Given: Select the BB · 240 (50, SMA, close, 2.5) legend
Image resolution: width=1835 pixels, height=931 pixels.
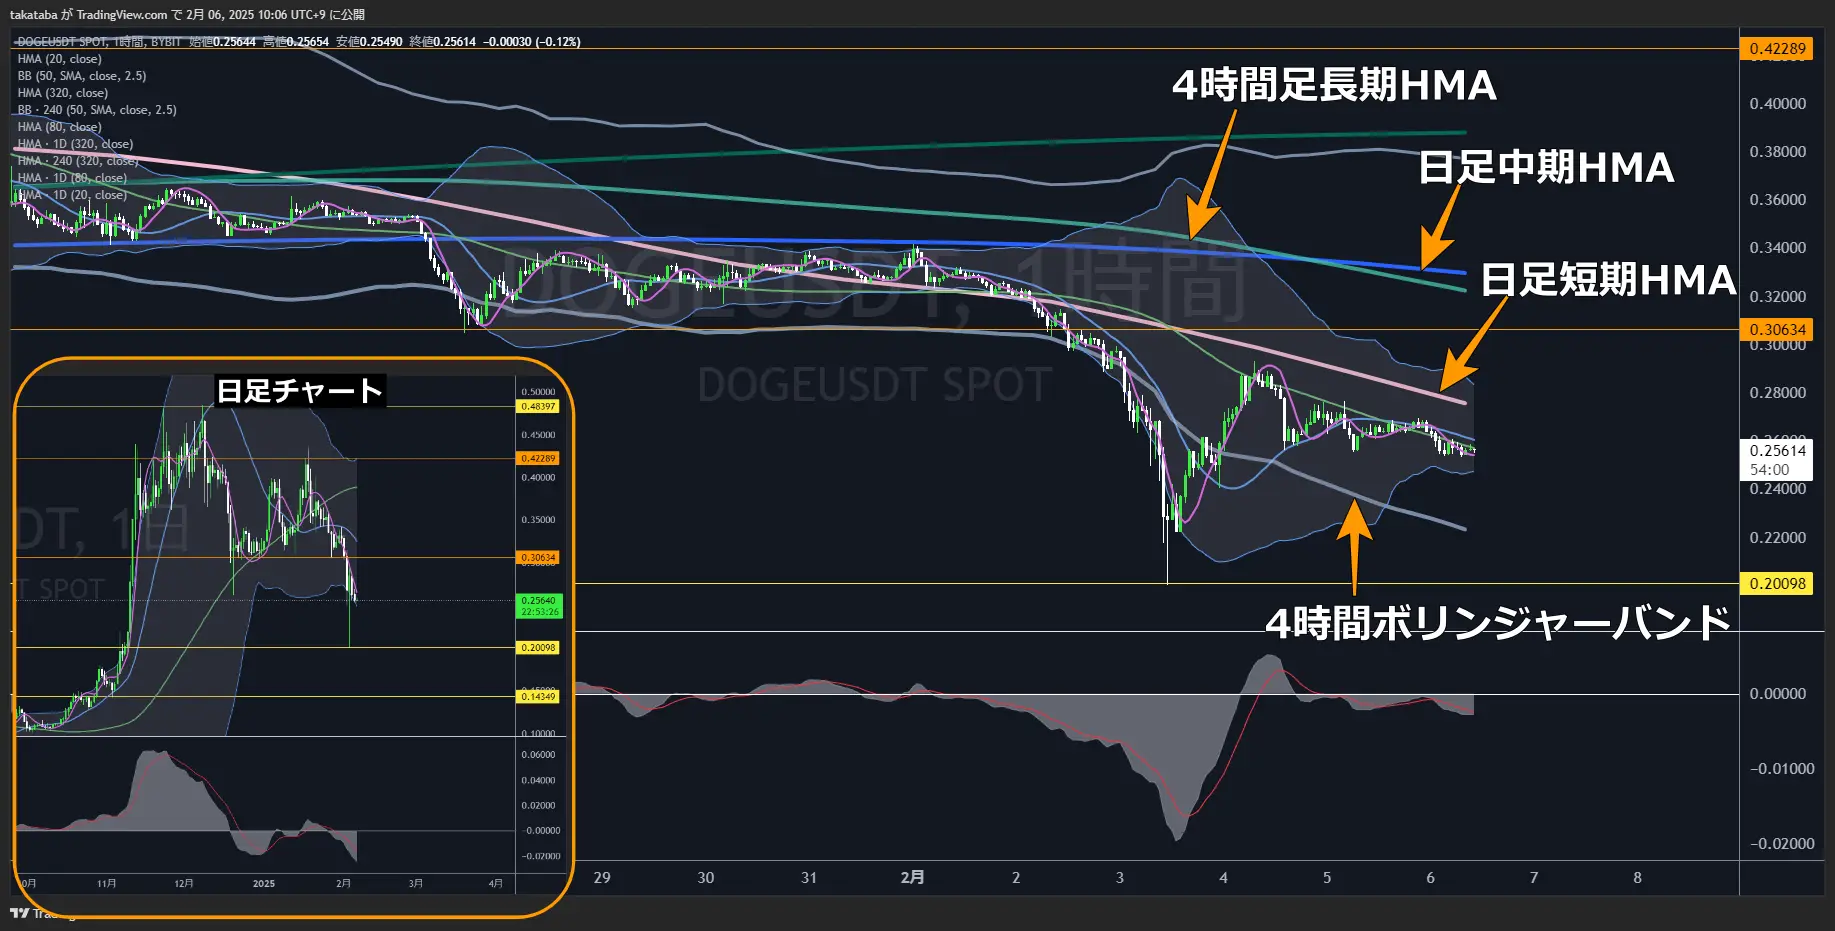Looking at the screenshot, I should pos(97,110).
